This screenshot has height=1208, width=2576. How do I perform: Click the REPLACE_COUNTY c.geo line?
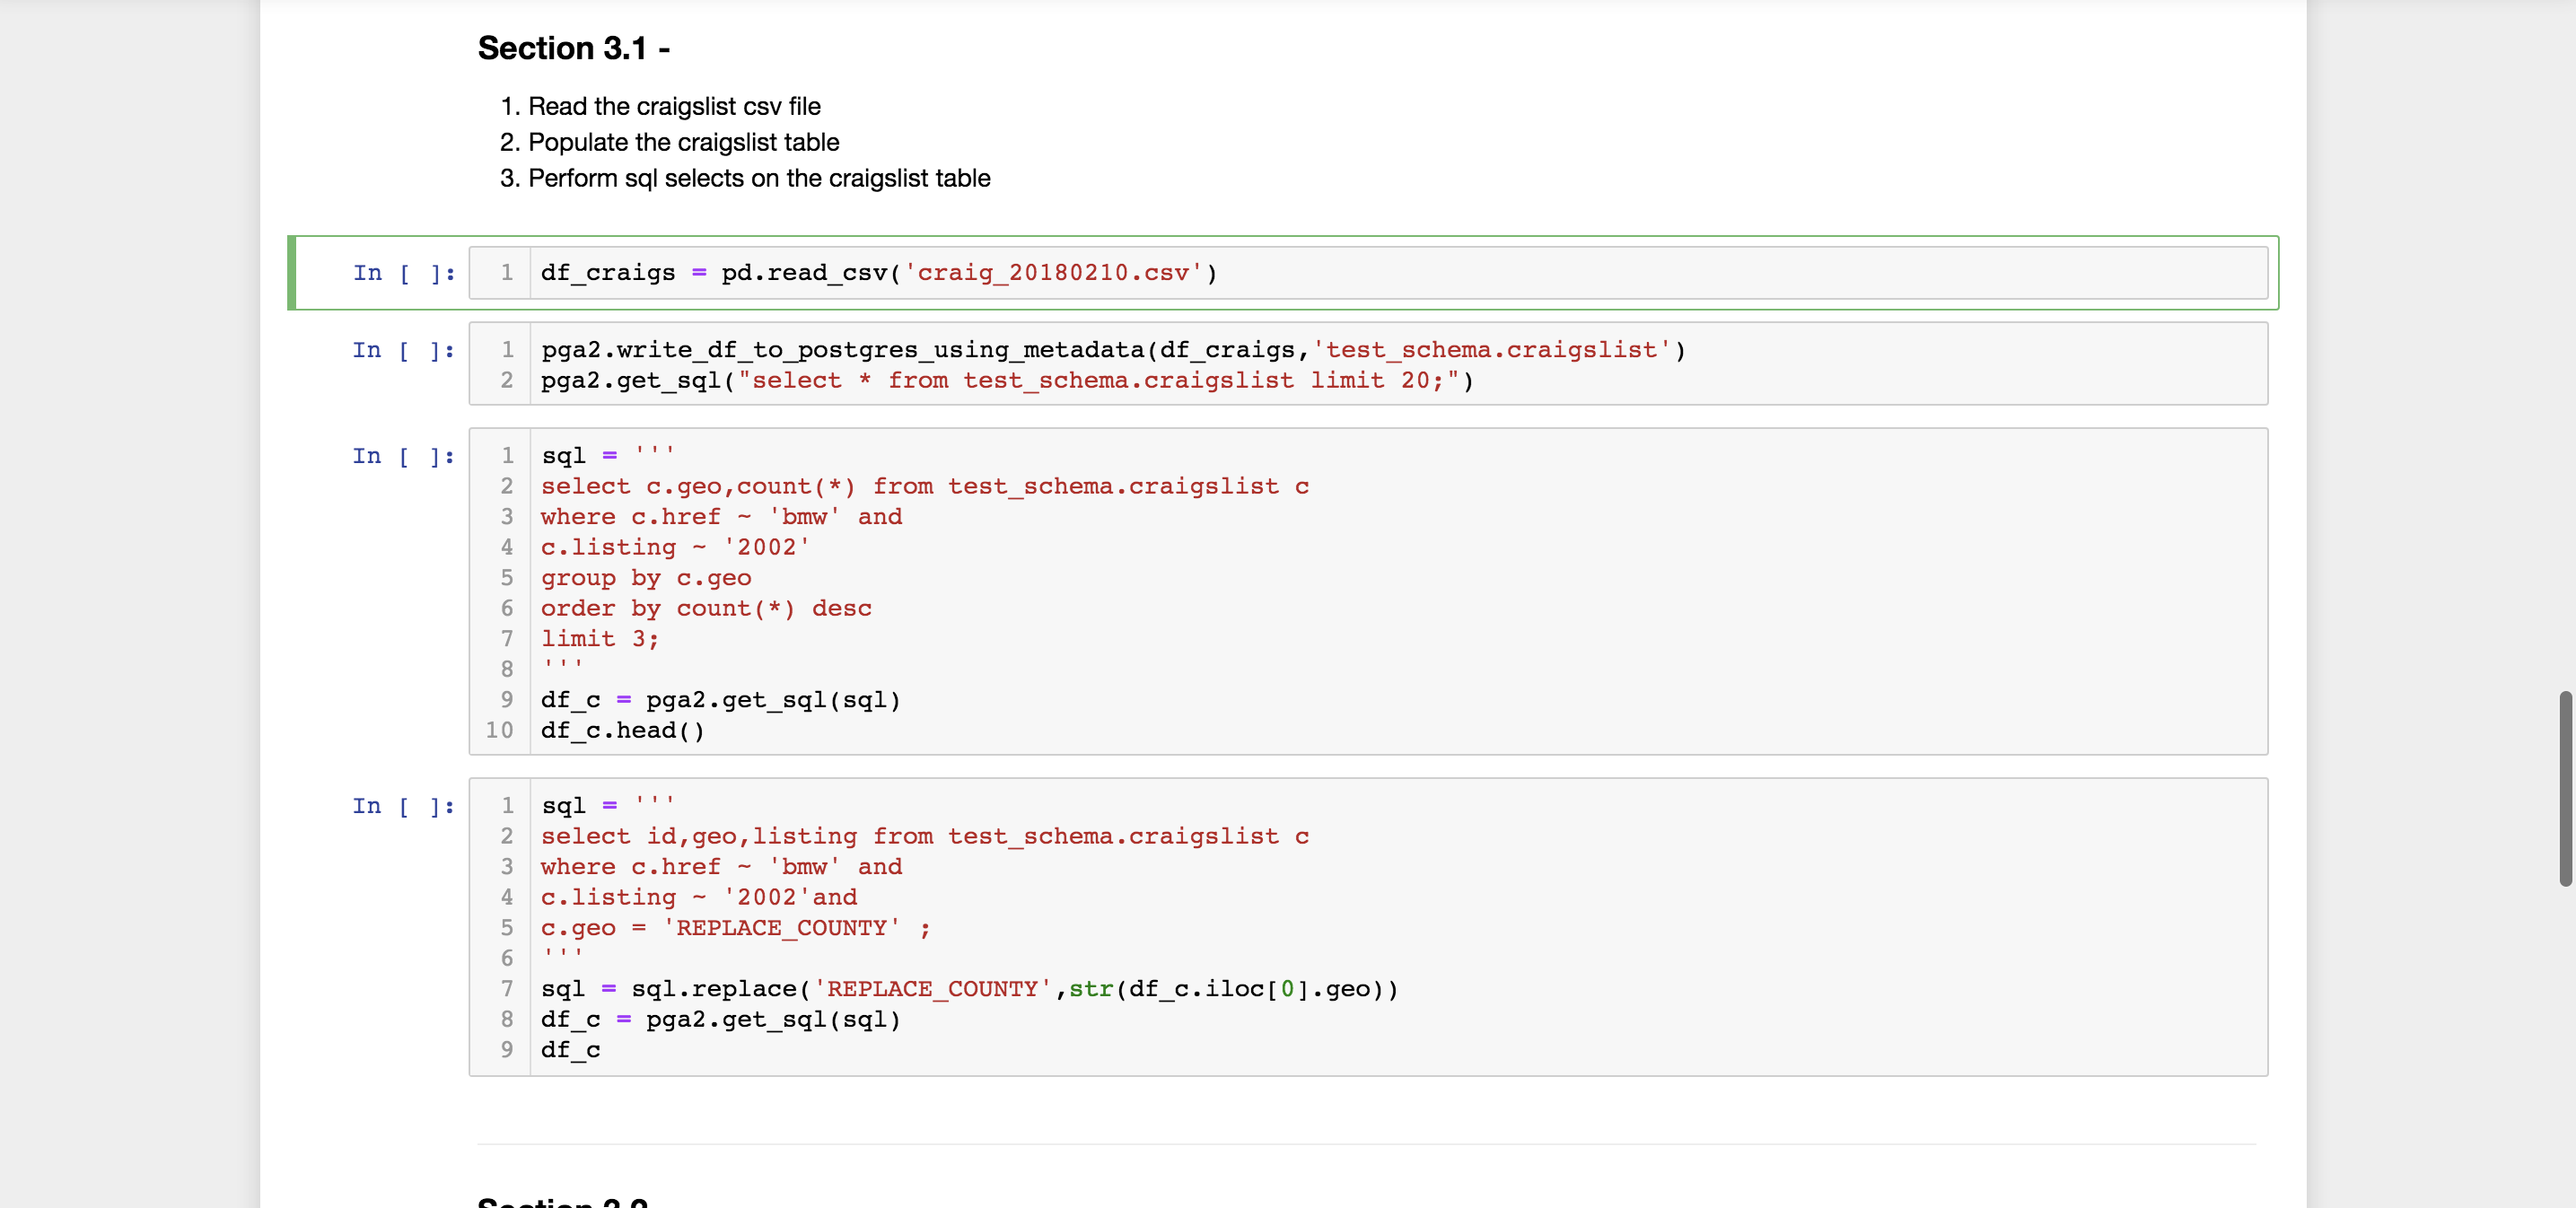[x=735, y=928]
